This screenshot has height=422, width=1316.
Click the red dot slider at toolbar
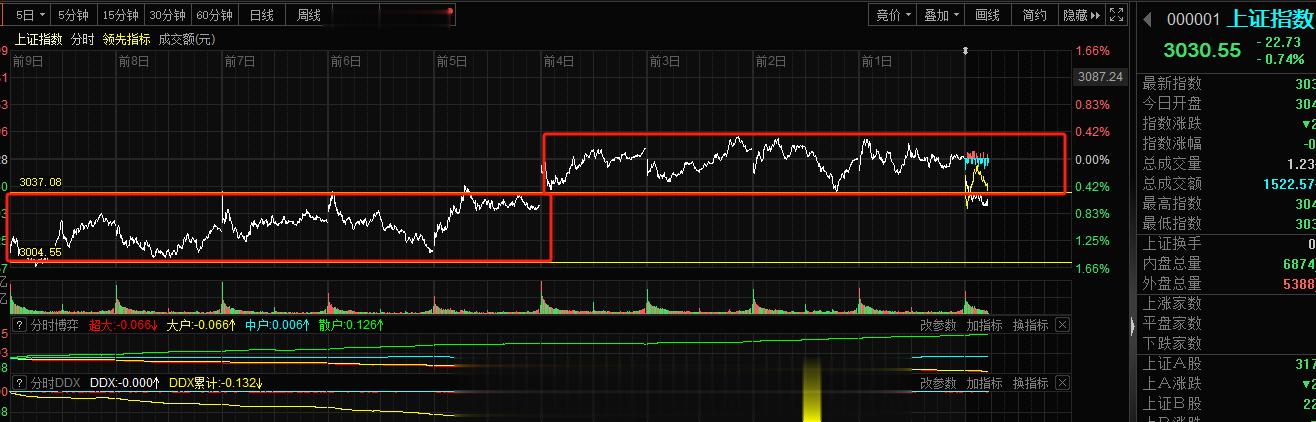(x=450, y=14)
